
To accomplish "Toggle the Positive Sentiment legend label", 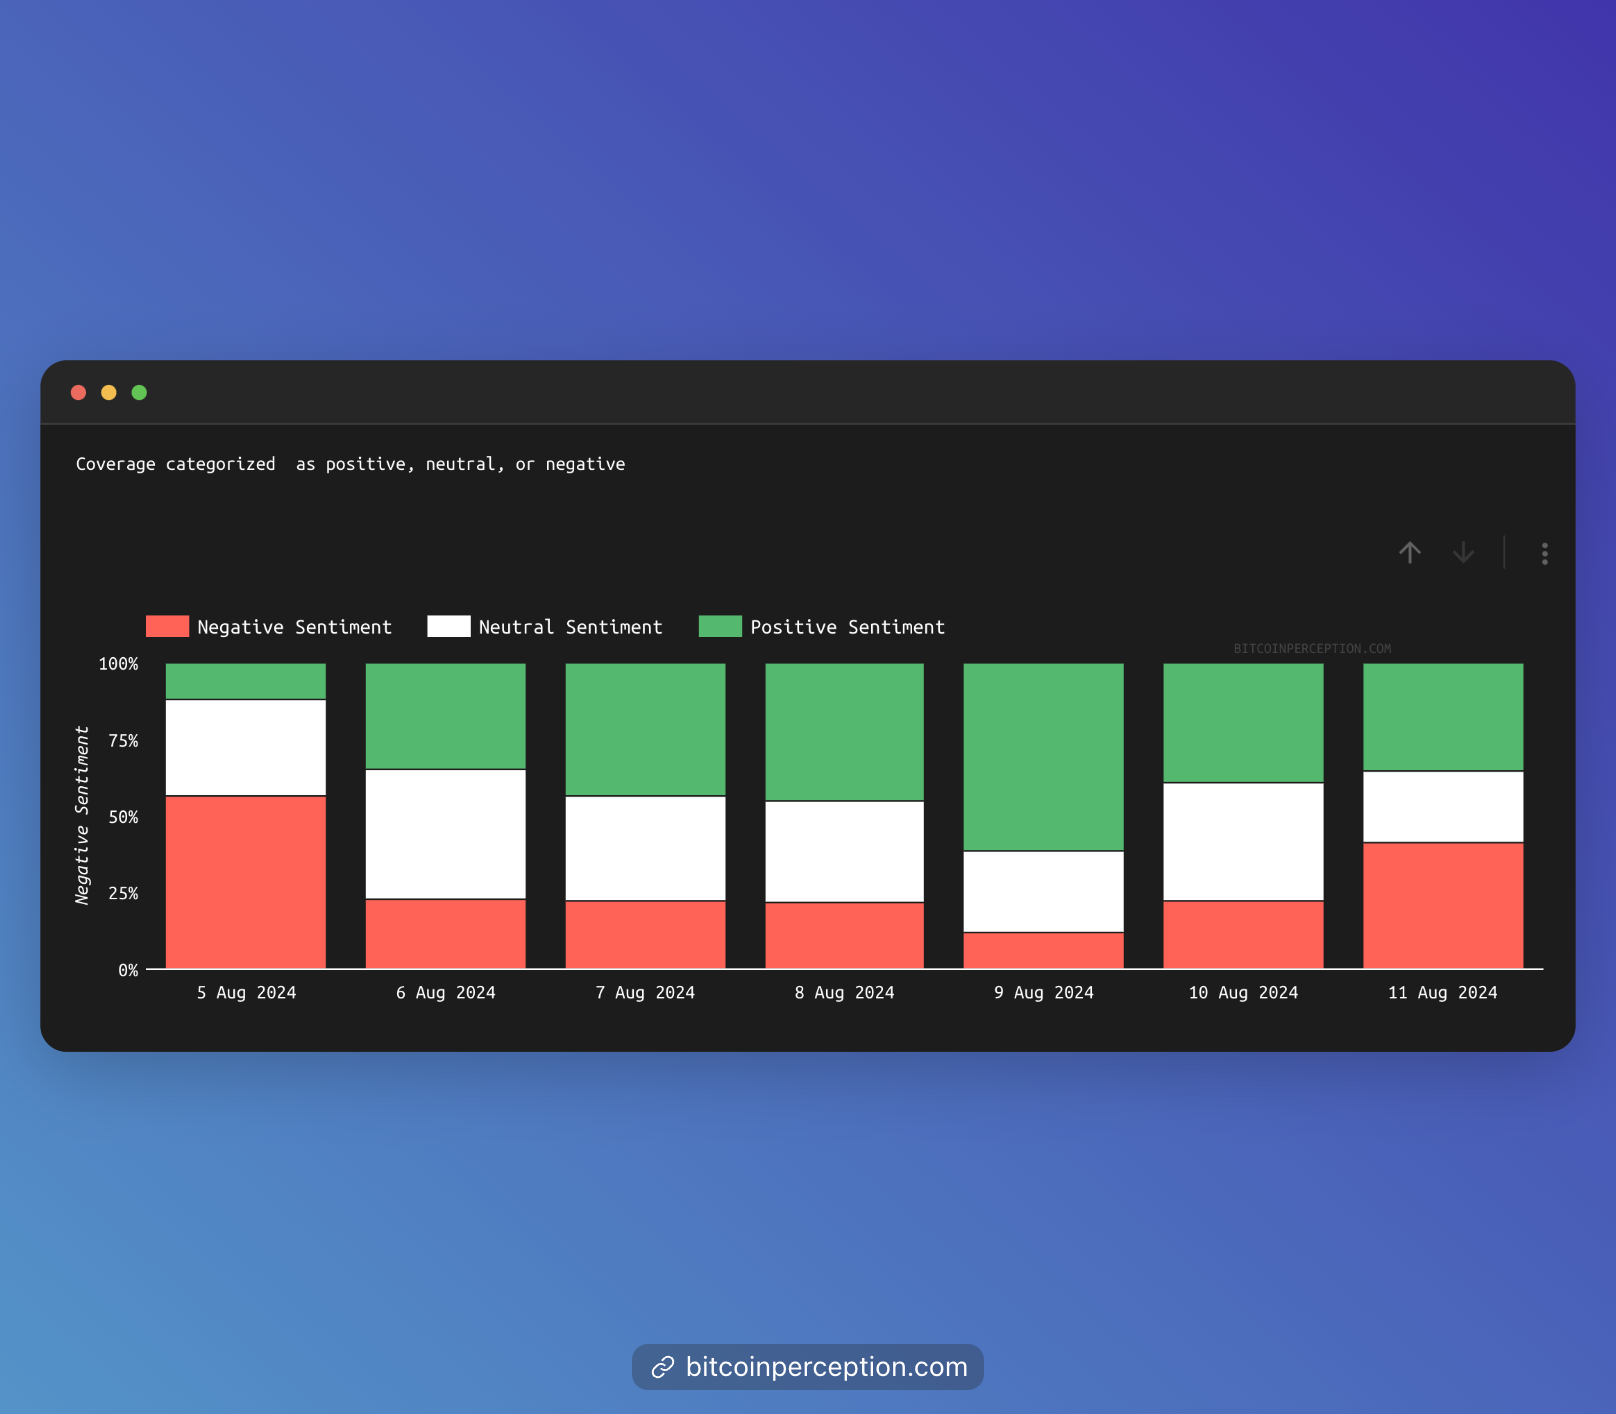I will (847, 627).
